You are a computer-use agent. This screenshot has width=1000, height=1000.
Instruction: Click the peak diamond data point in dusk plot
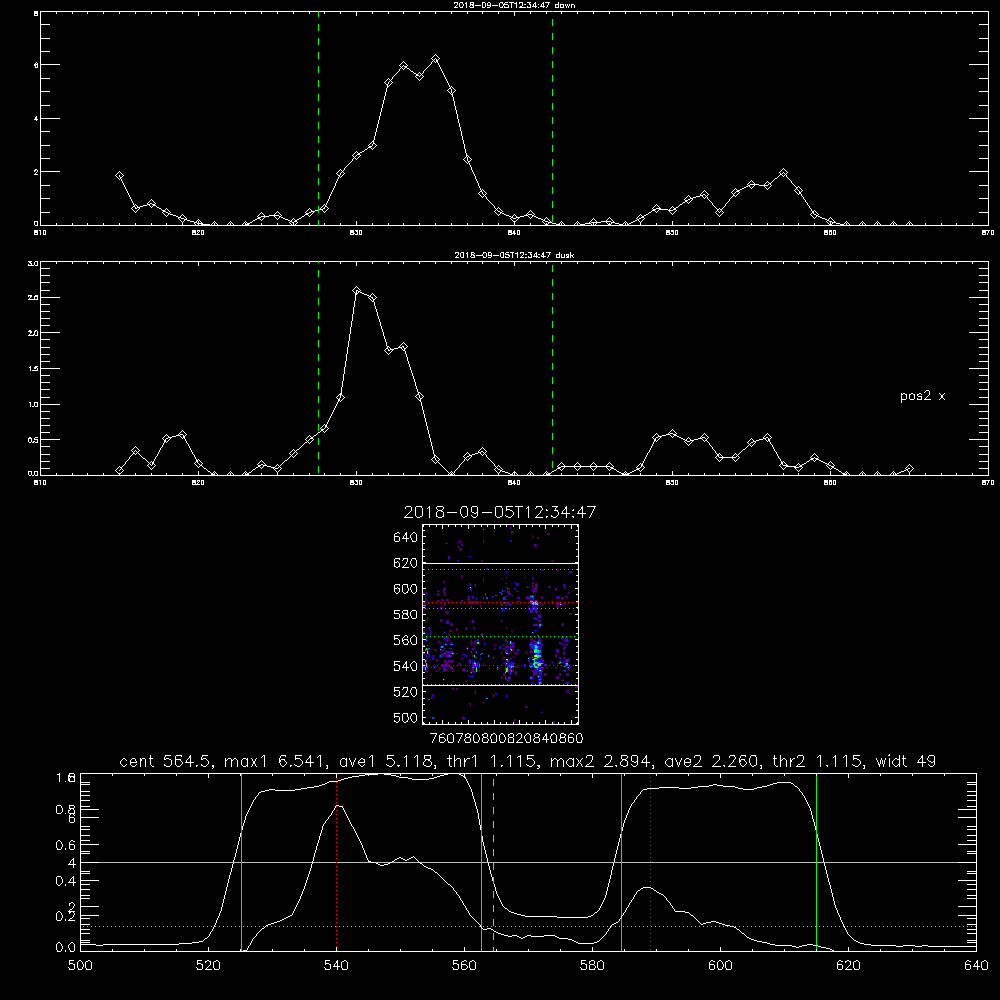click(x=357, y=291)
